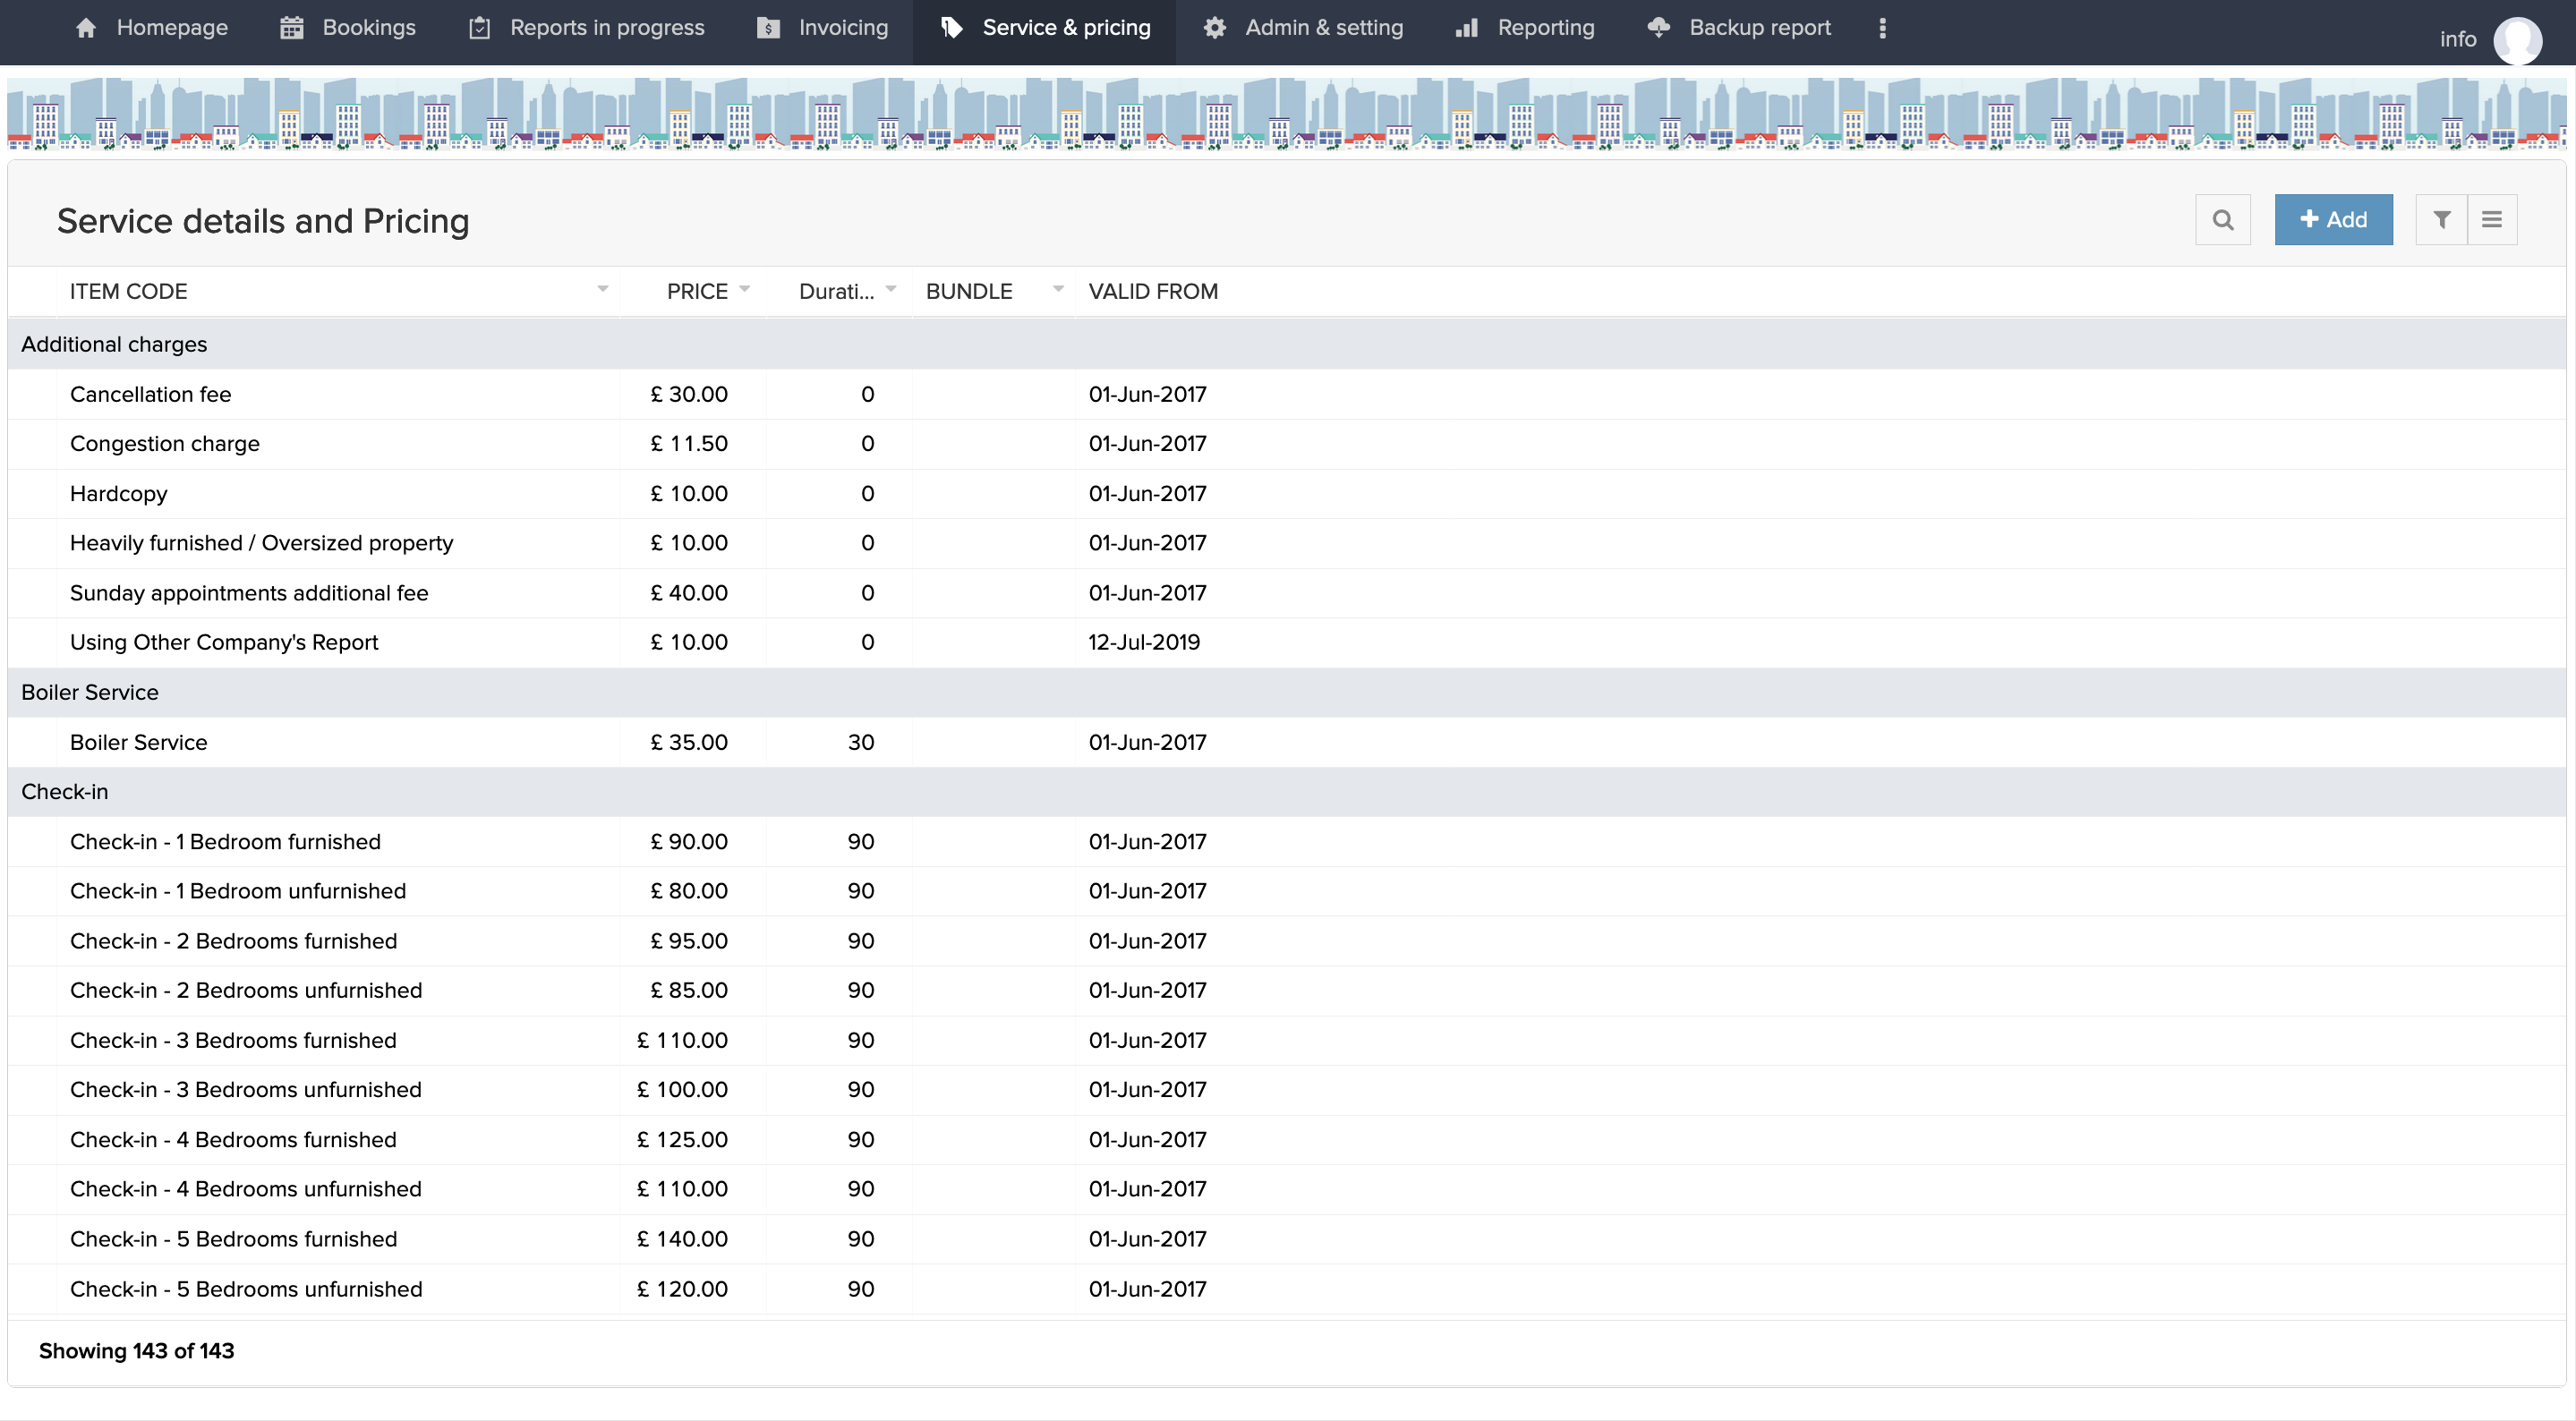Click the Bookings calendar icon
Screen dimensions: 2576x1421
pos(291,28)
